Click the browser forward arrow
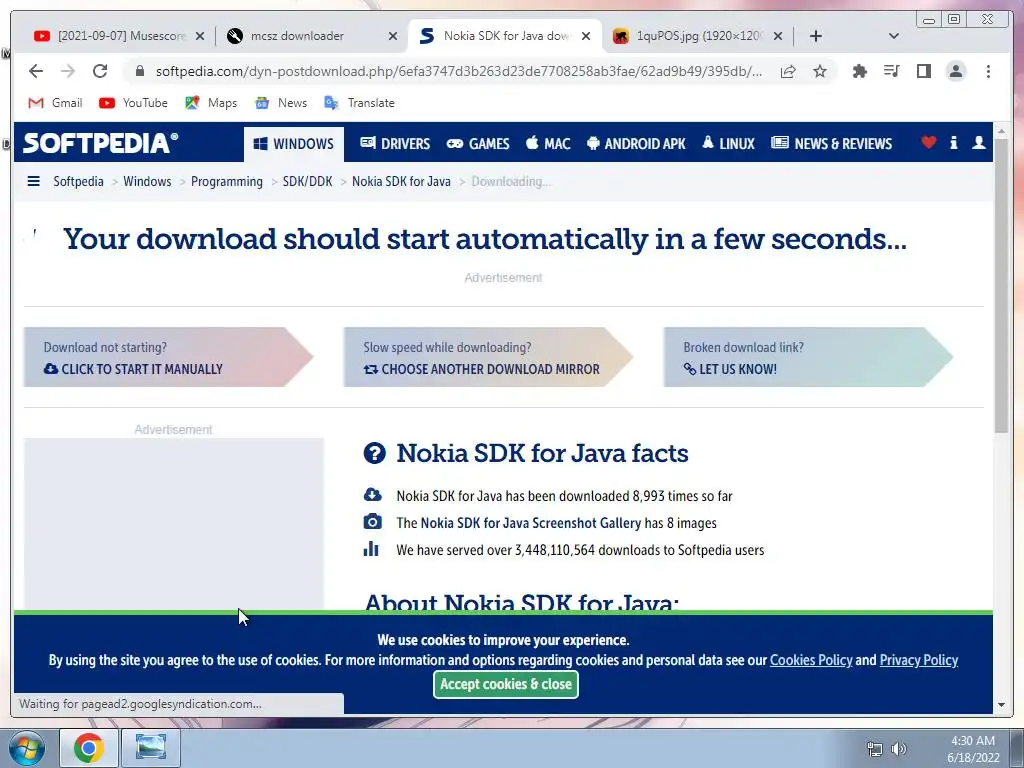 68,71
